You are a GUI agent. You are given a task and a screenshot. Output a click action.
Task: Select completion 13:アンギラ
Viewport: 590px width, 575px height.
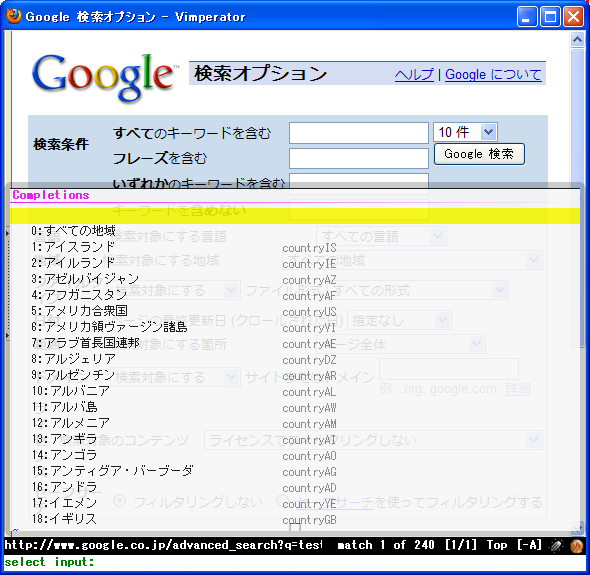tap(64, 439)
